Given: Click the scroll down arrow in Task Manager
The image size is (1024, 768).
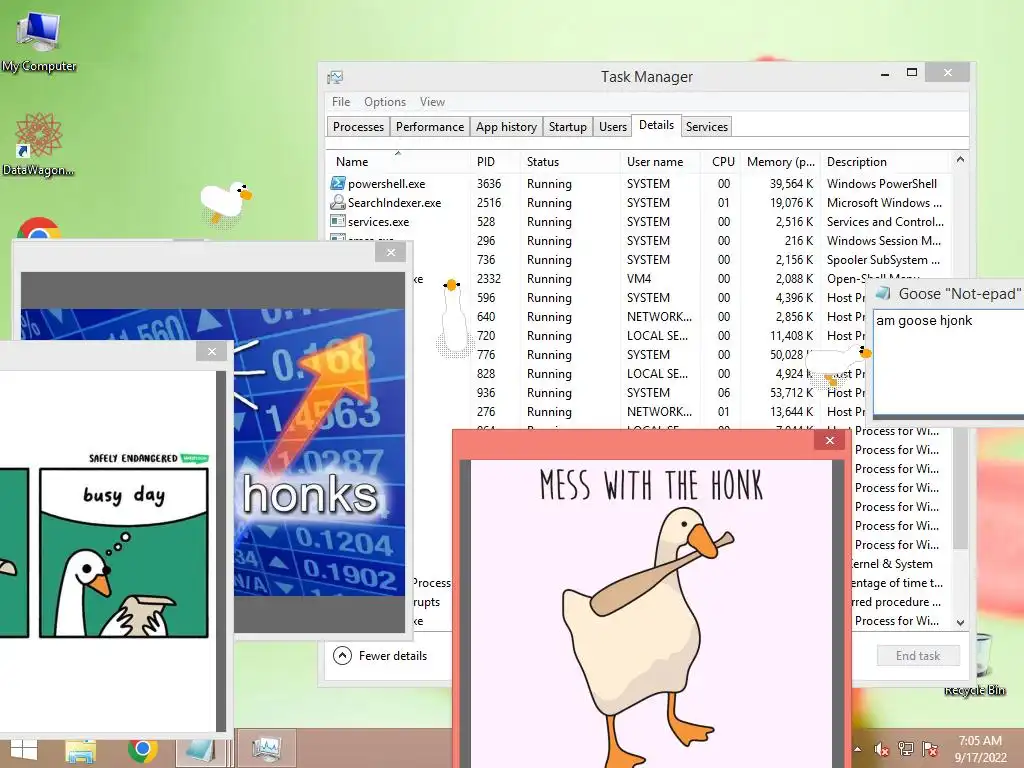Looking at the screenshot, I should 959,622.
